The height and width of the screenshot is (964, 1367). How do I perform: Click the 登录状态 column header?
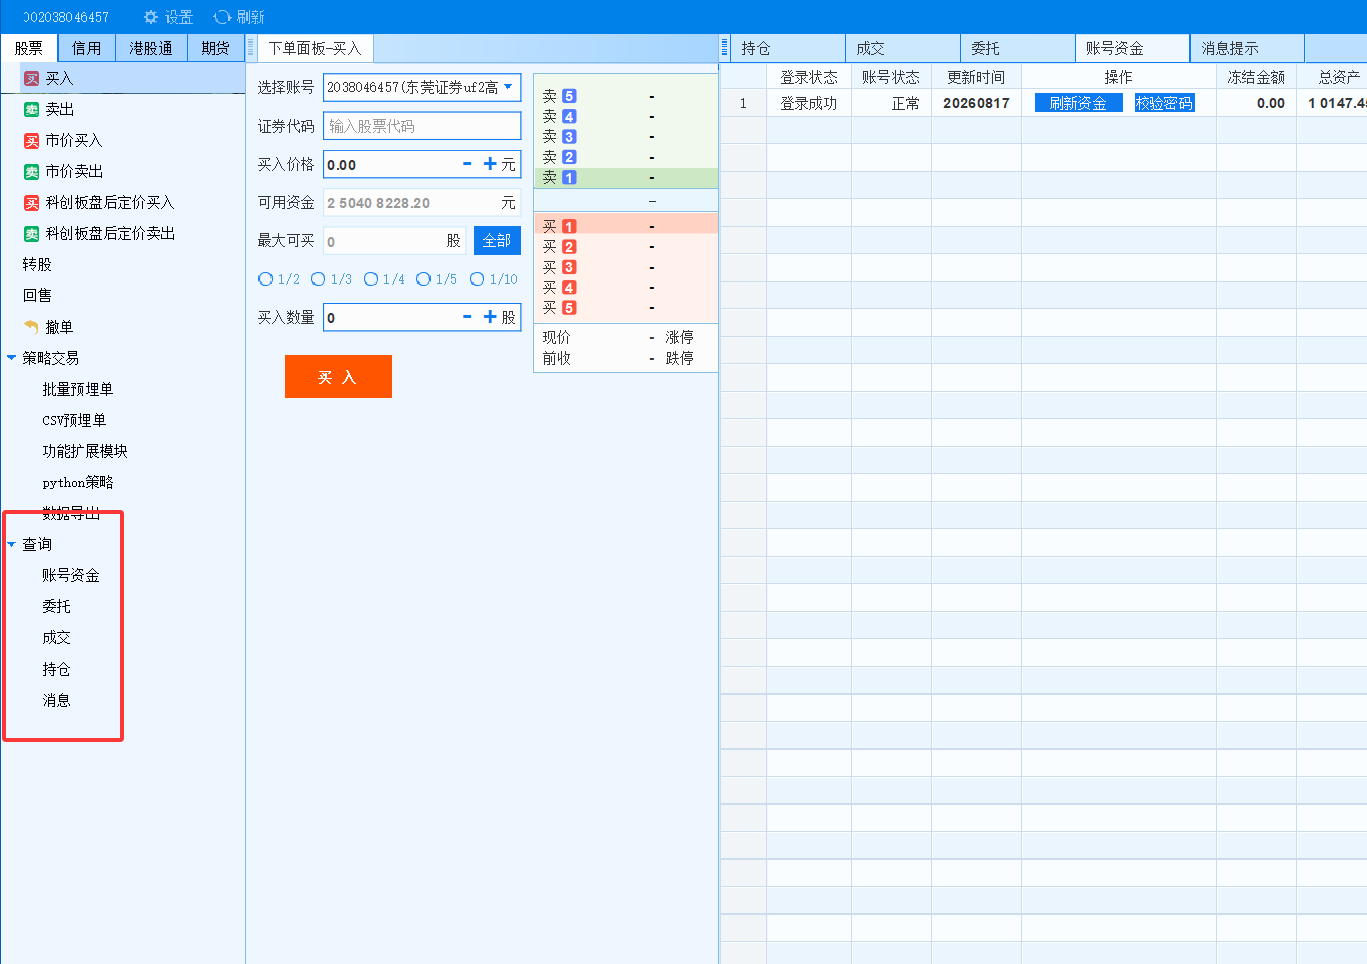(809, 77)
